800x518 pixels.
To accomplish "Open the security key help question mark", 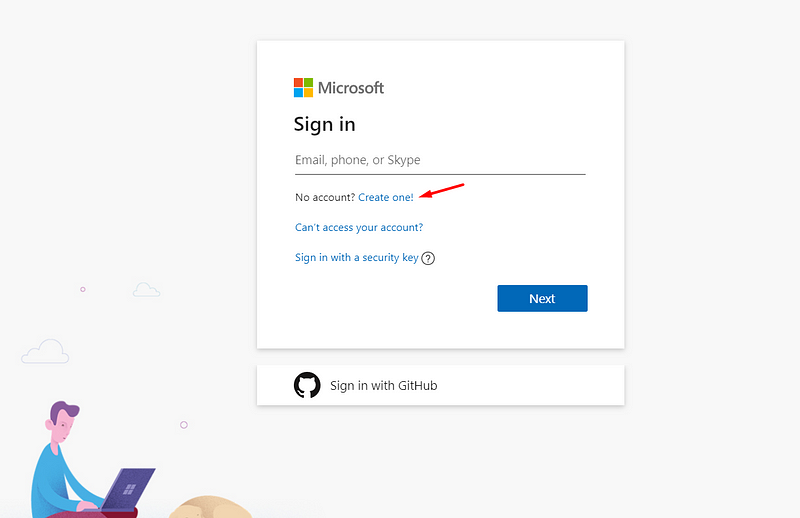I will tap(428, 258).
